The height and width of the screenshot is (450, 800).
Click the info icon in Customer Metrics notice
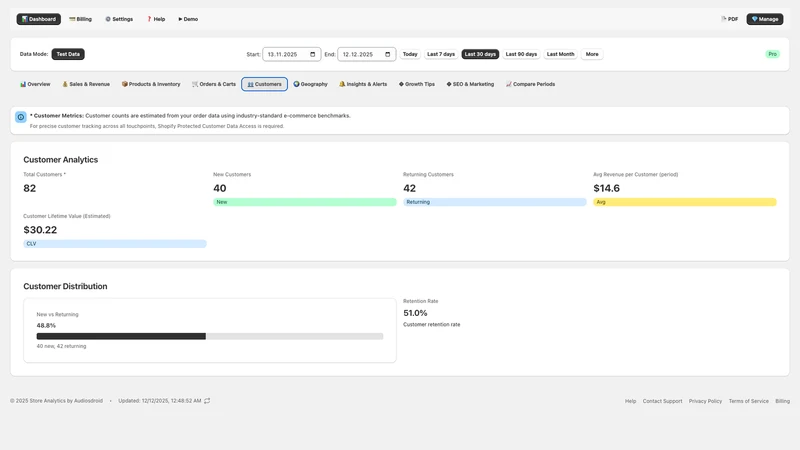[21, 117]
